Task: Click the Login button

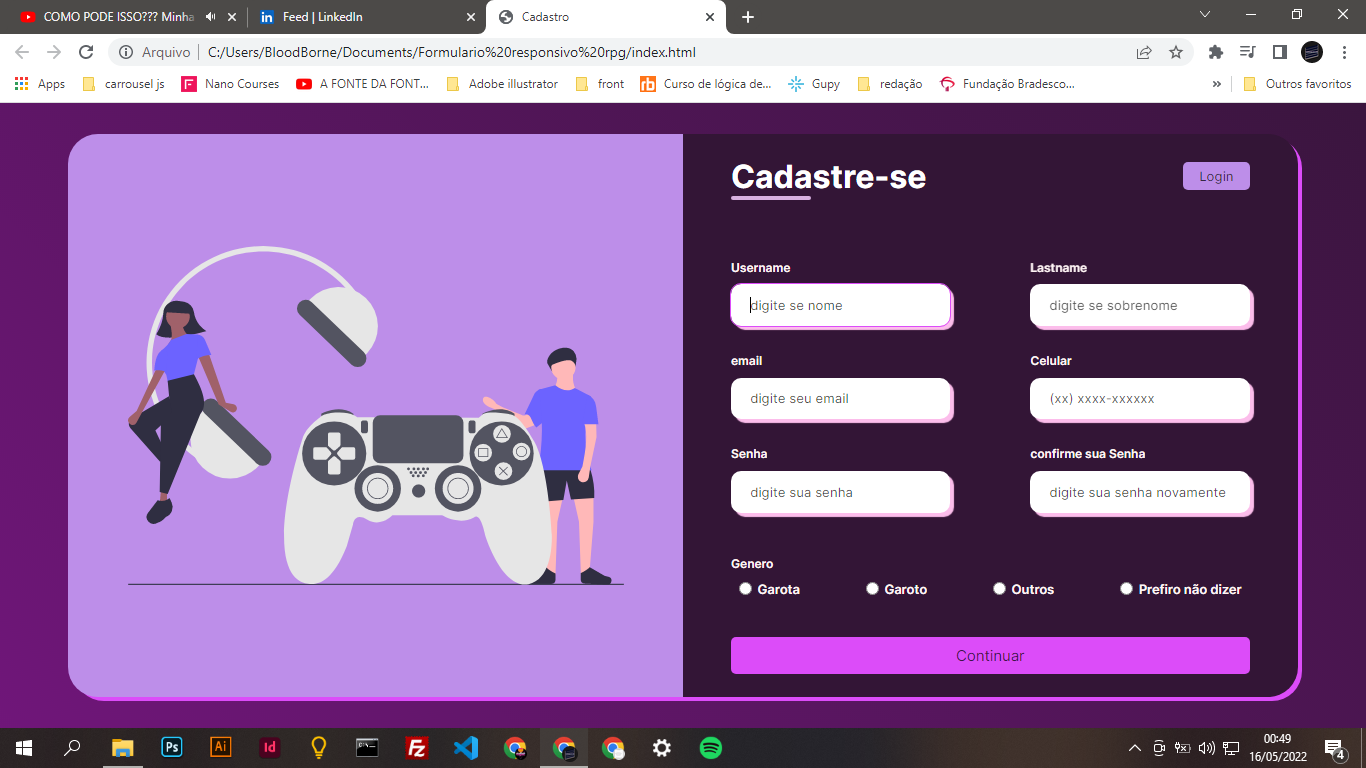Action: [x=1216, y=175]
